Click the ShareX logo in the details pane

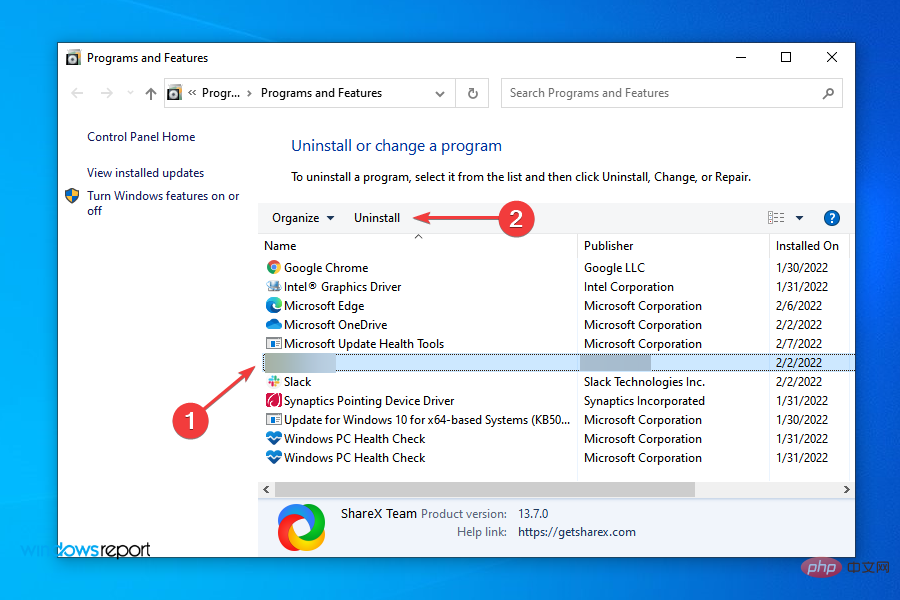tap(301, 526)
